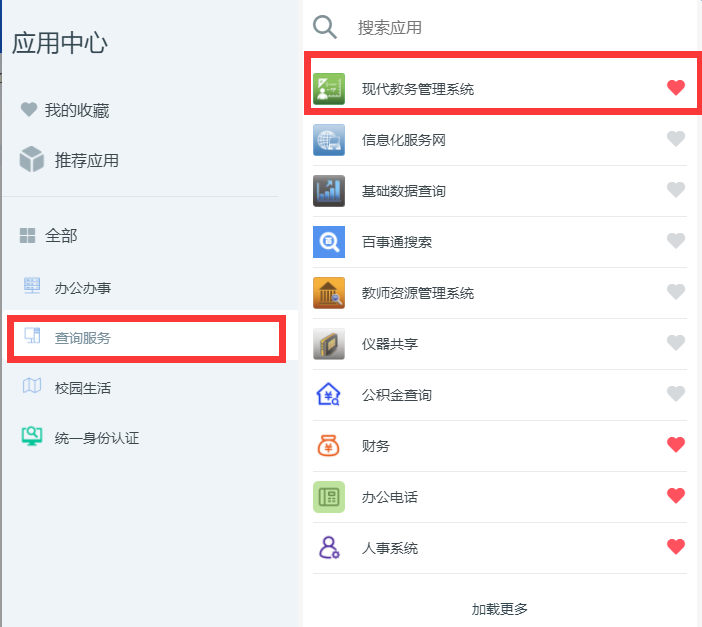Click the 信息化服务网 globe icon
Image resolution: width=702 pixels, height=627 pixels.
coord(329,140)
